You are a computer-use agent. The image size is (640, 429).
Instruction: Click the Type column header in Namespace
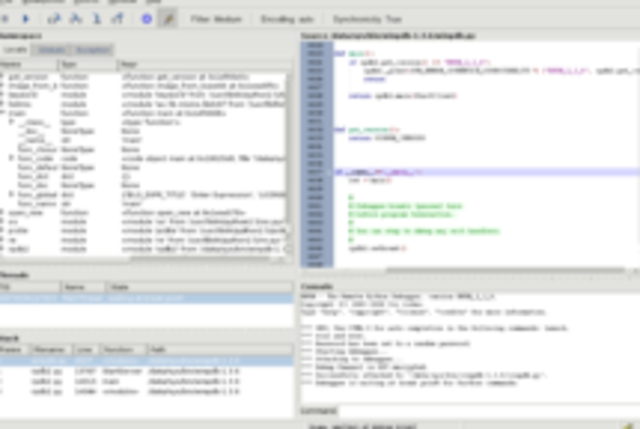click(88, 64)
